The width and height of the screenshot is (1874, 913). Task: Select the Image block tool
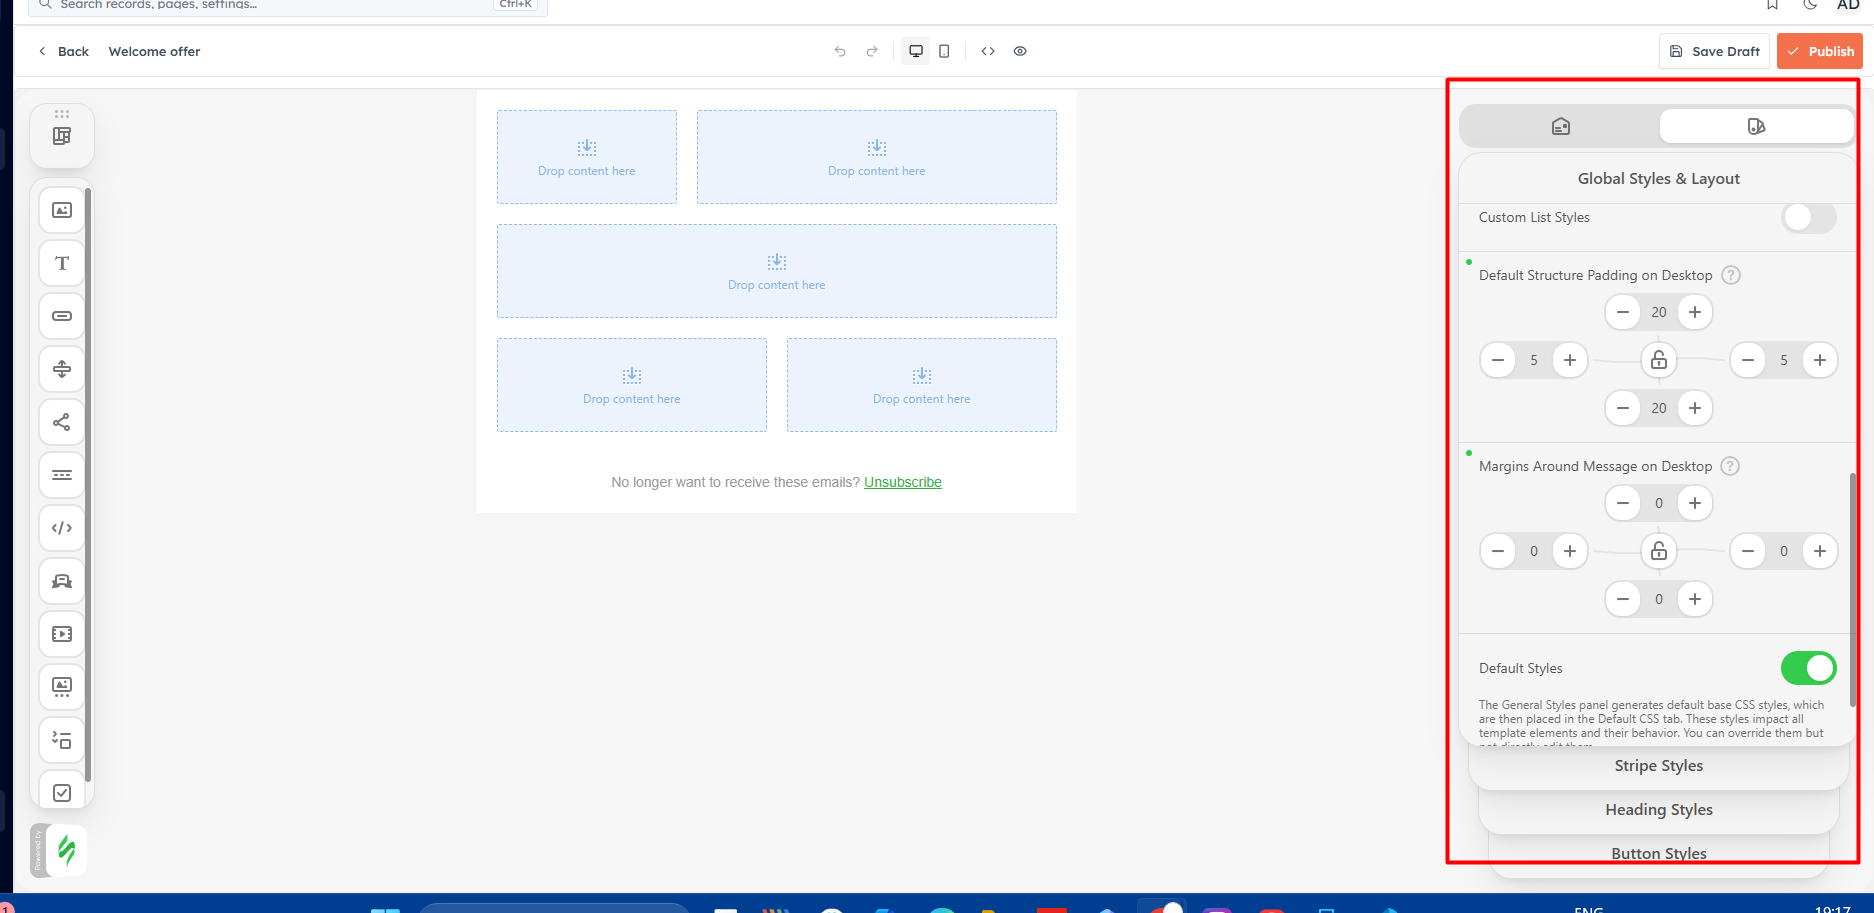[x=62, y=210]
